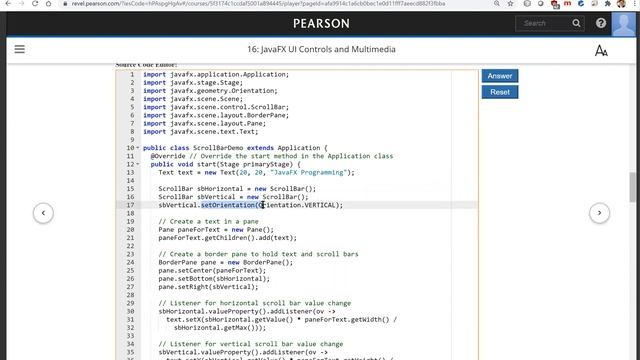Click the browser address bar URL
Image resolution: width=640 pixels, height=360 pixels.
tap(258, 4)
